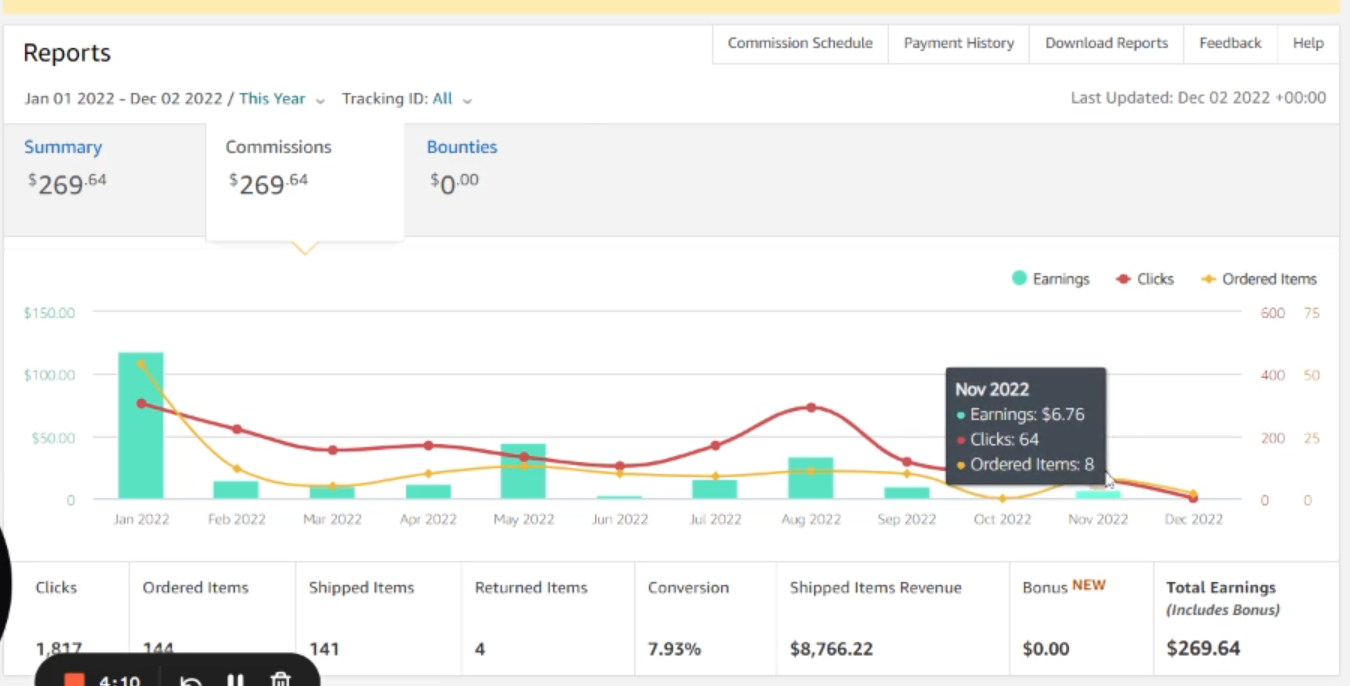Click the yellow Ordered Items point for Jan 2022

141,364
